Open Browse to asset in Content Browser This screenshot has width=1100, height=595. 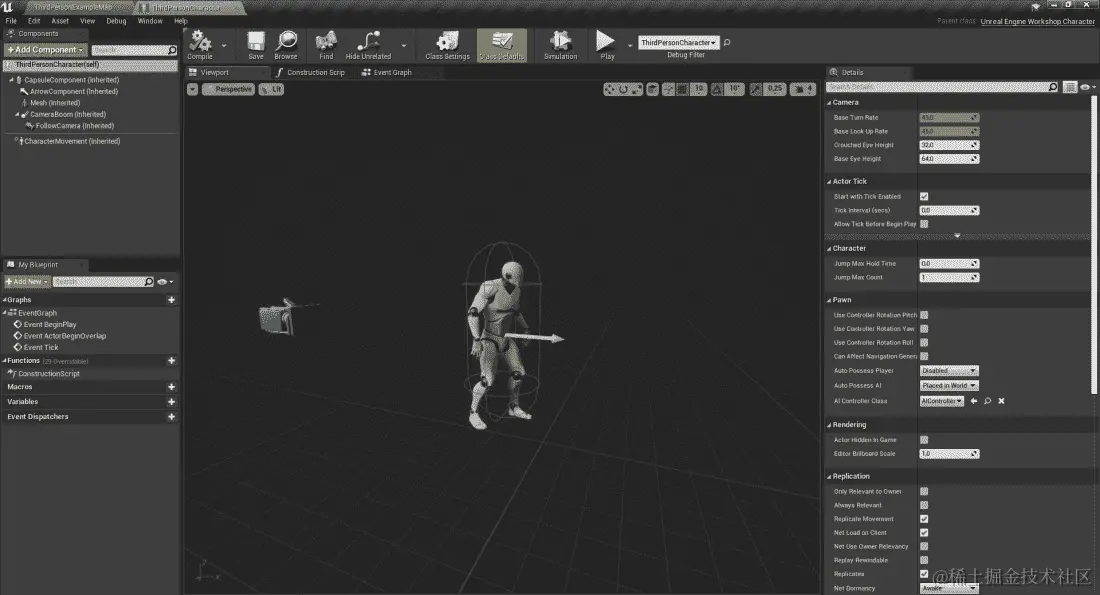(x=286, y=46)
